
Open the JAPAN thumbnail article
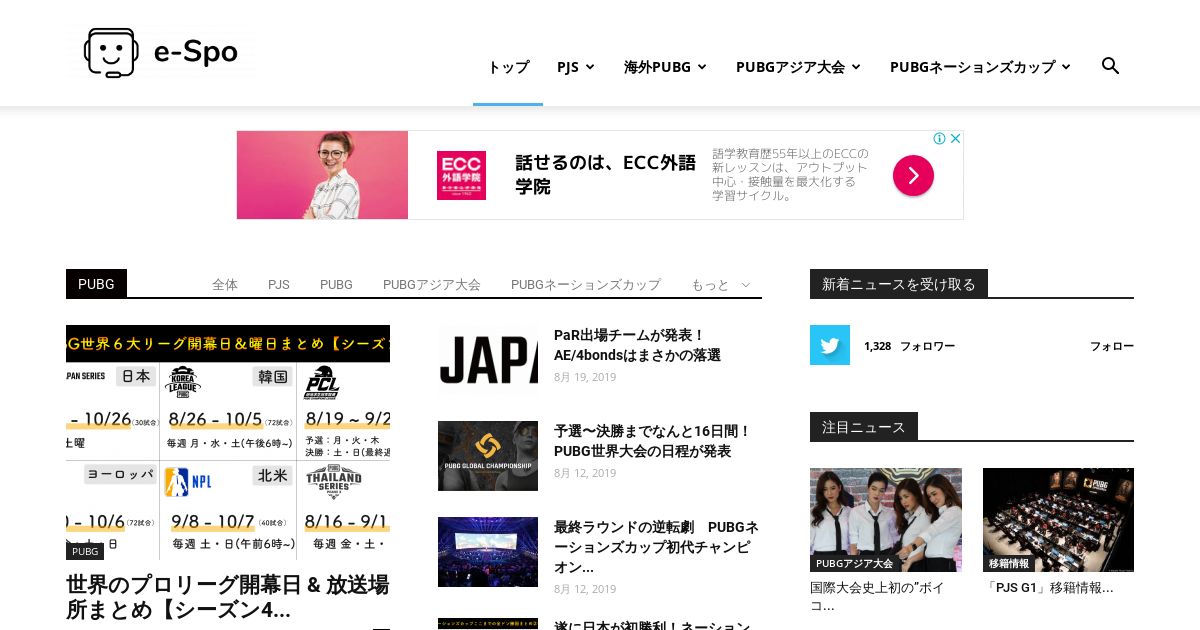pyautogui.click(x=488, y=360)
